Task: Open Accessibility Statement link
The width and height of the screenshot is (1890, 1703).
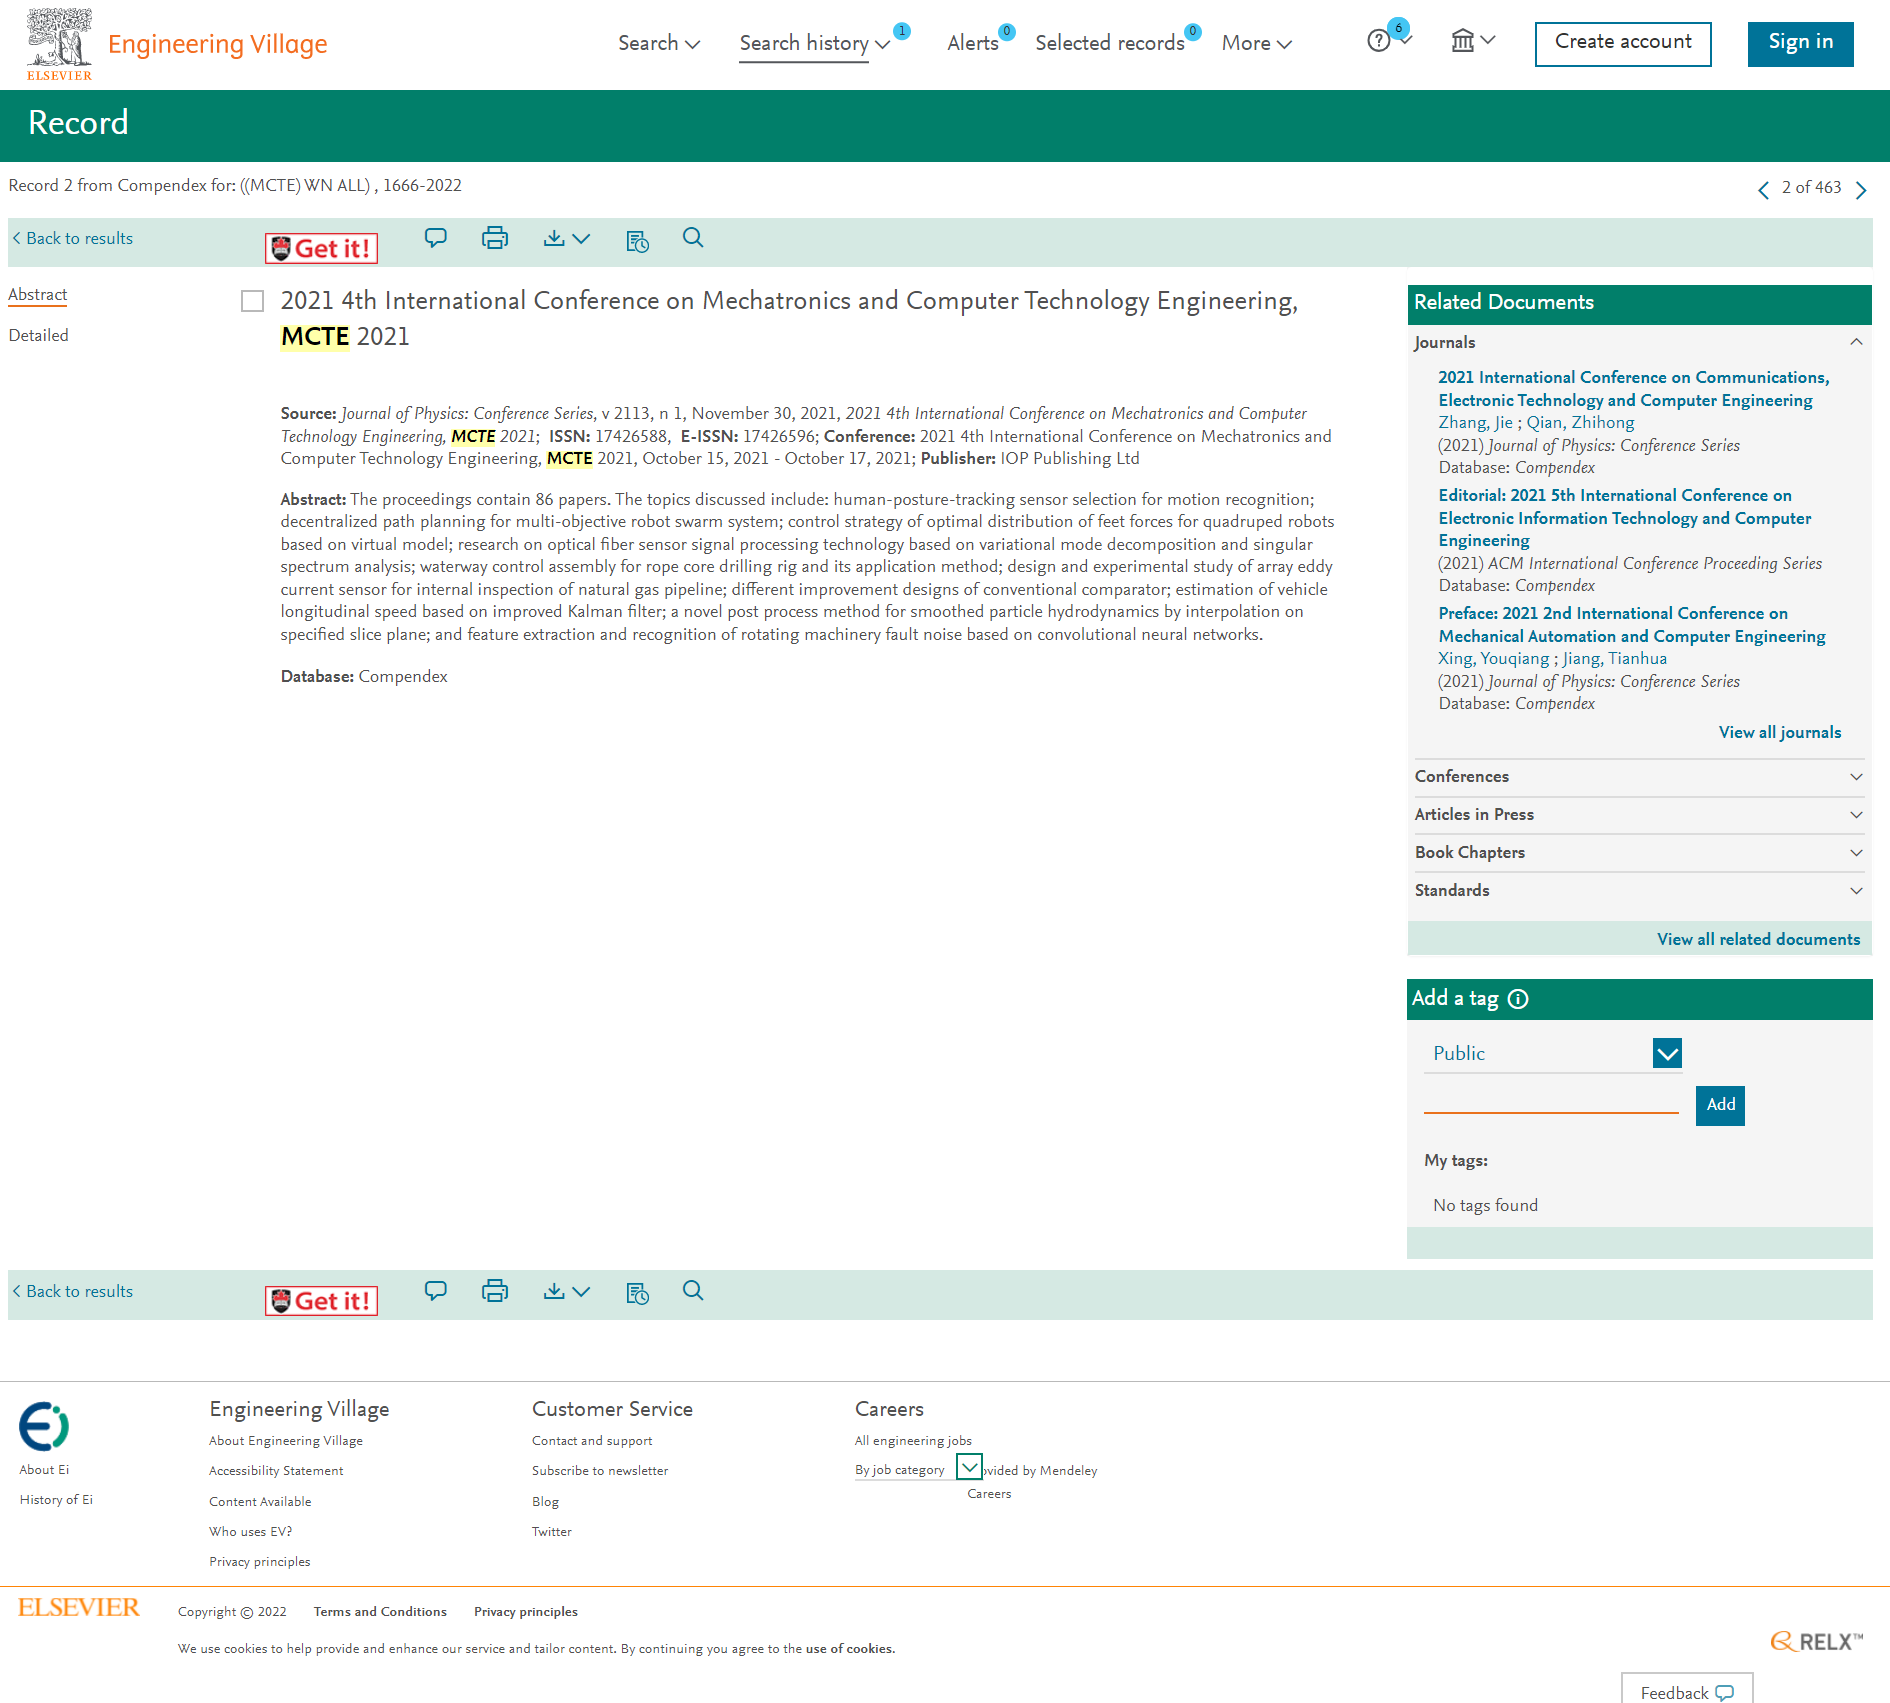Action: tap(276, 1471)
